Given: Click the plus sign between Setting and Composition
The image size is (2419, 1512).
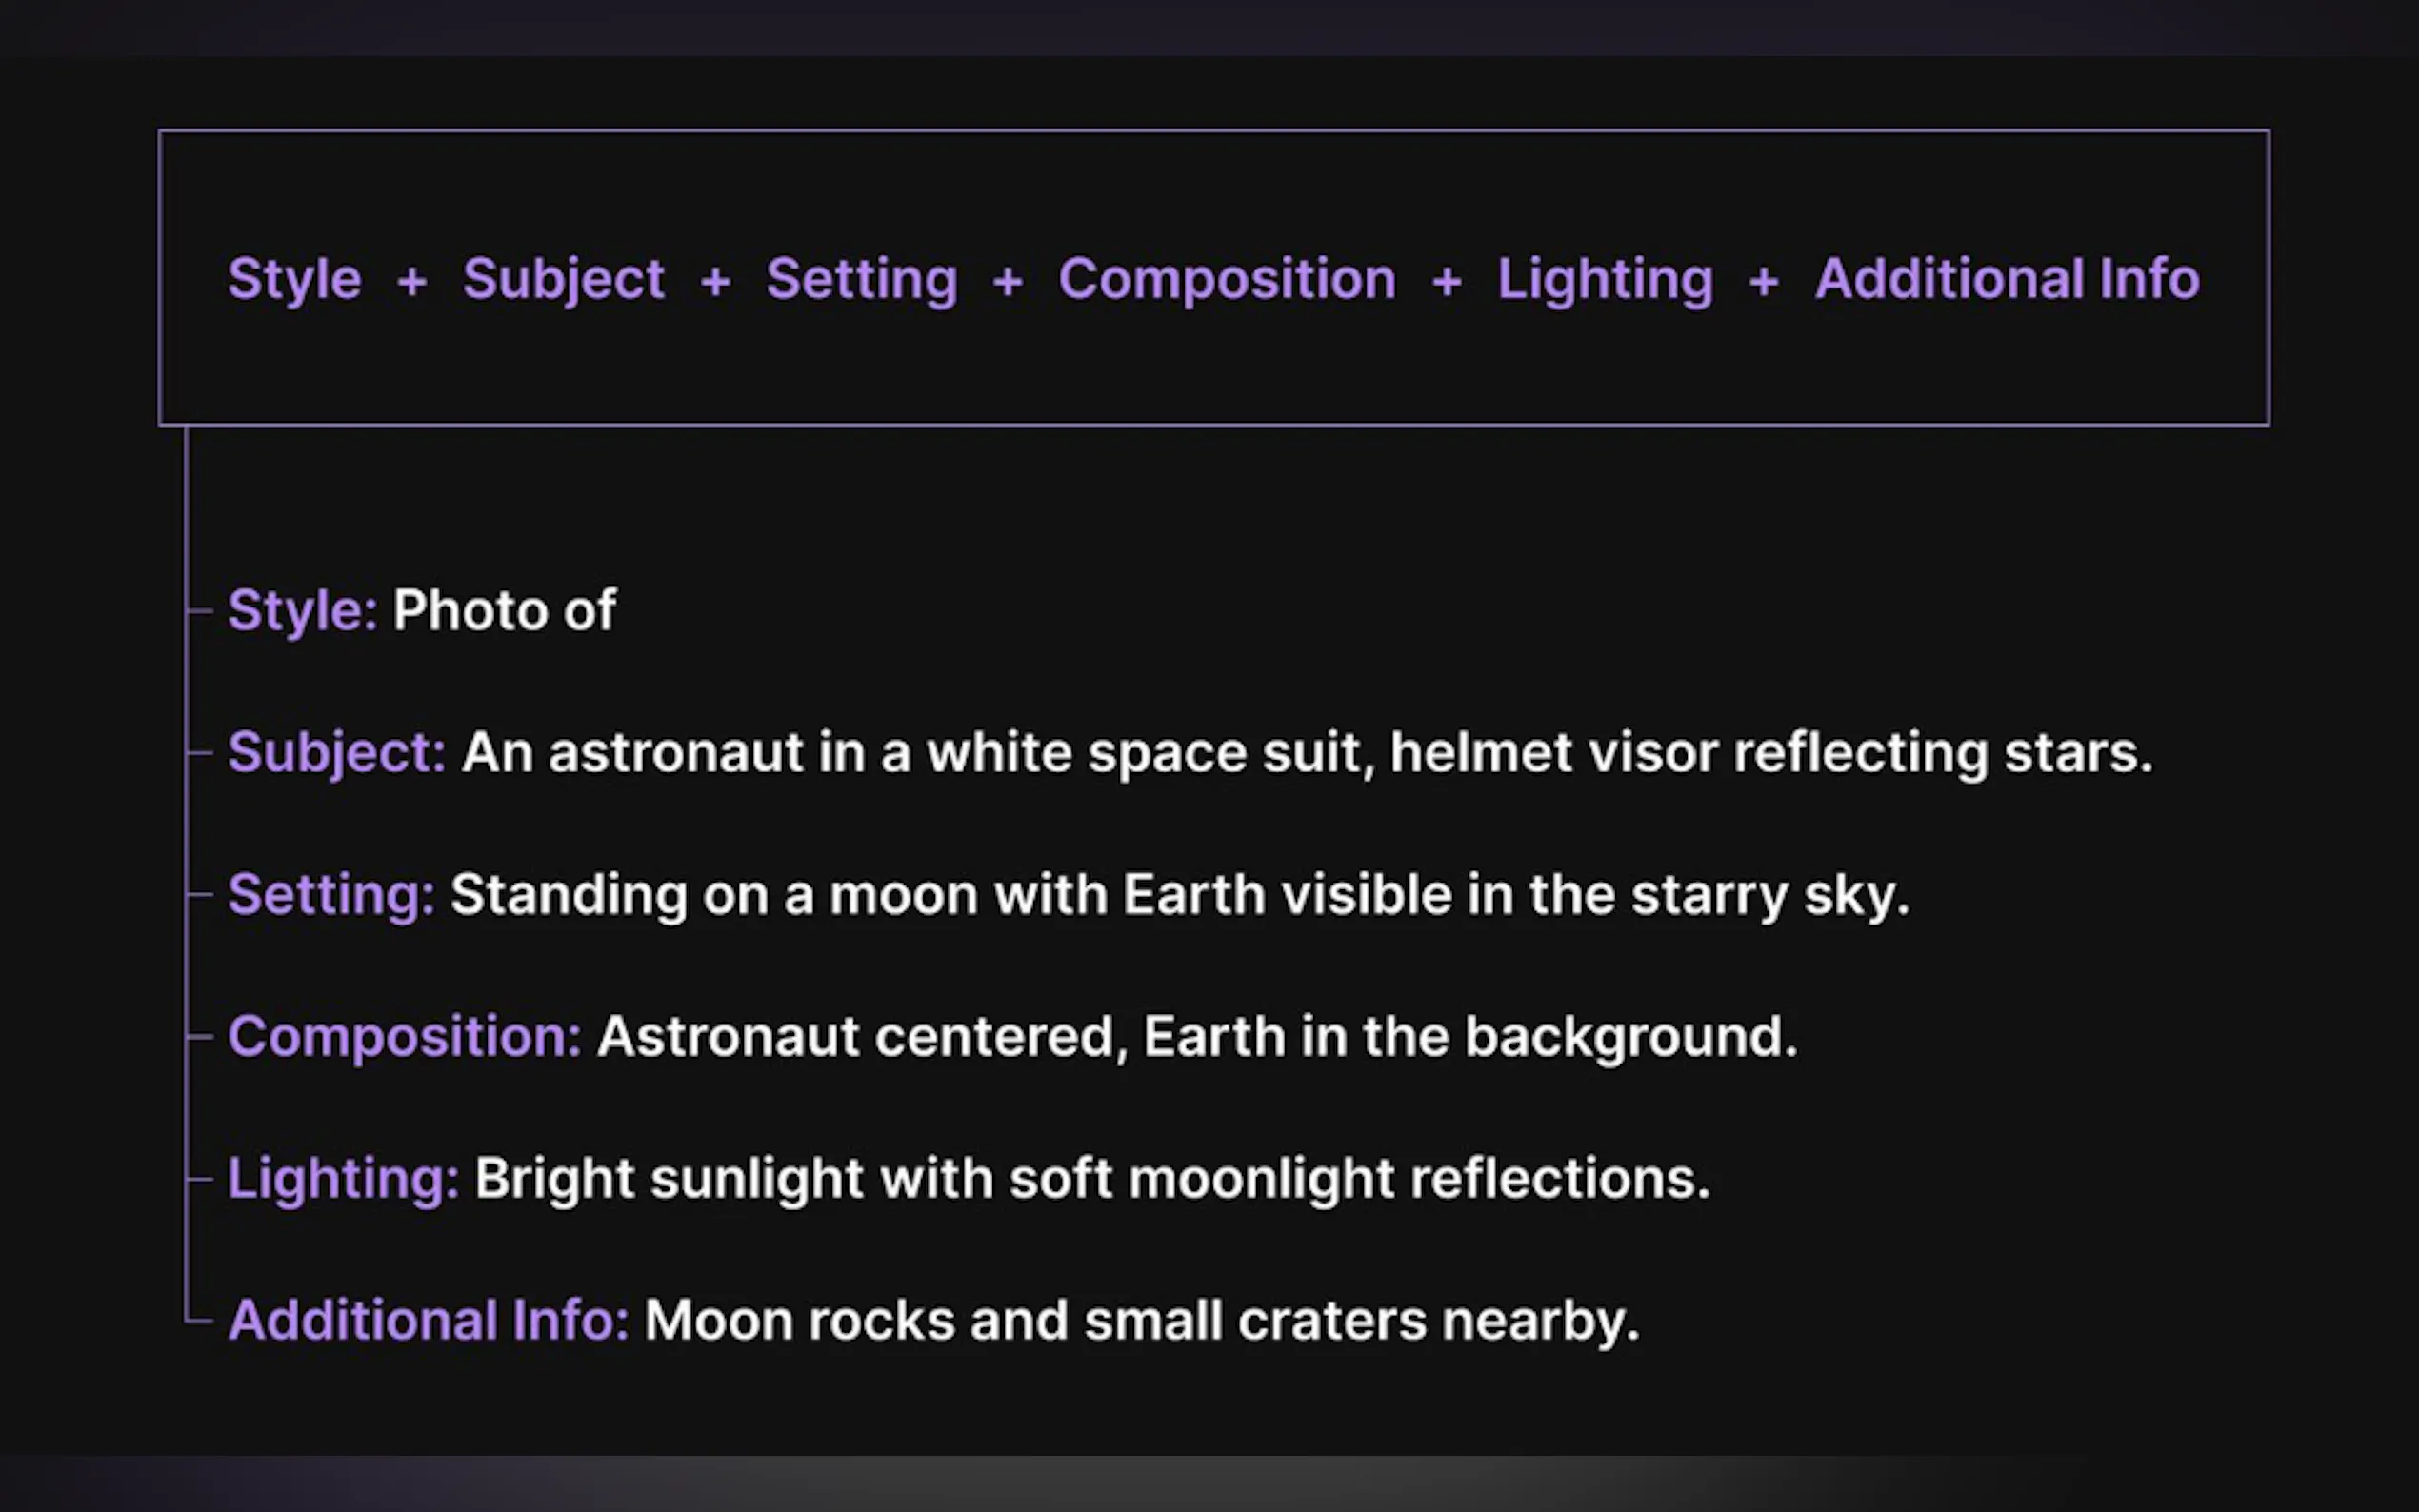Looking at the screenshot, I should pyautogui.click(x=1008, y=282).
